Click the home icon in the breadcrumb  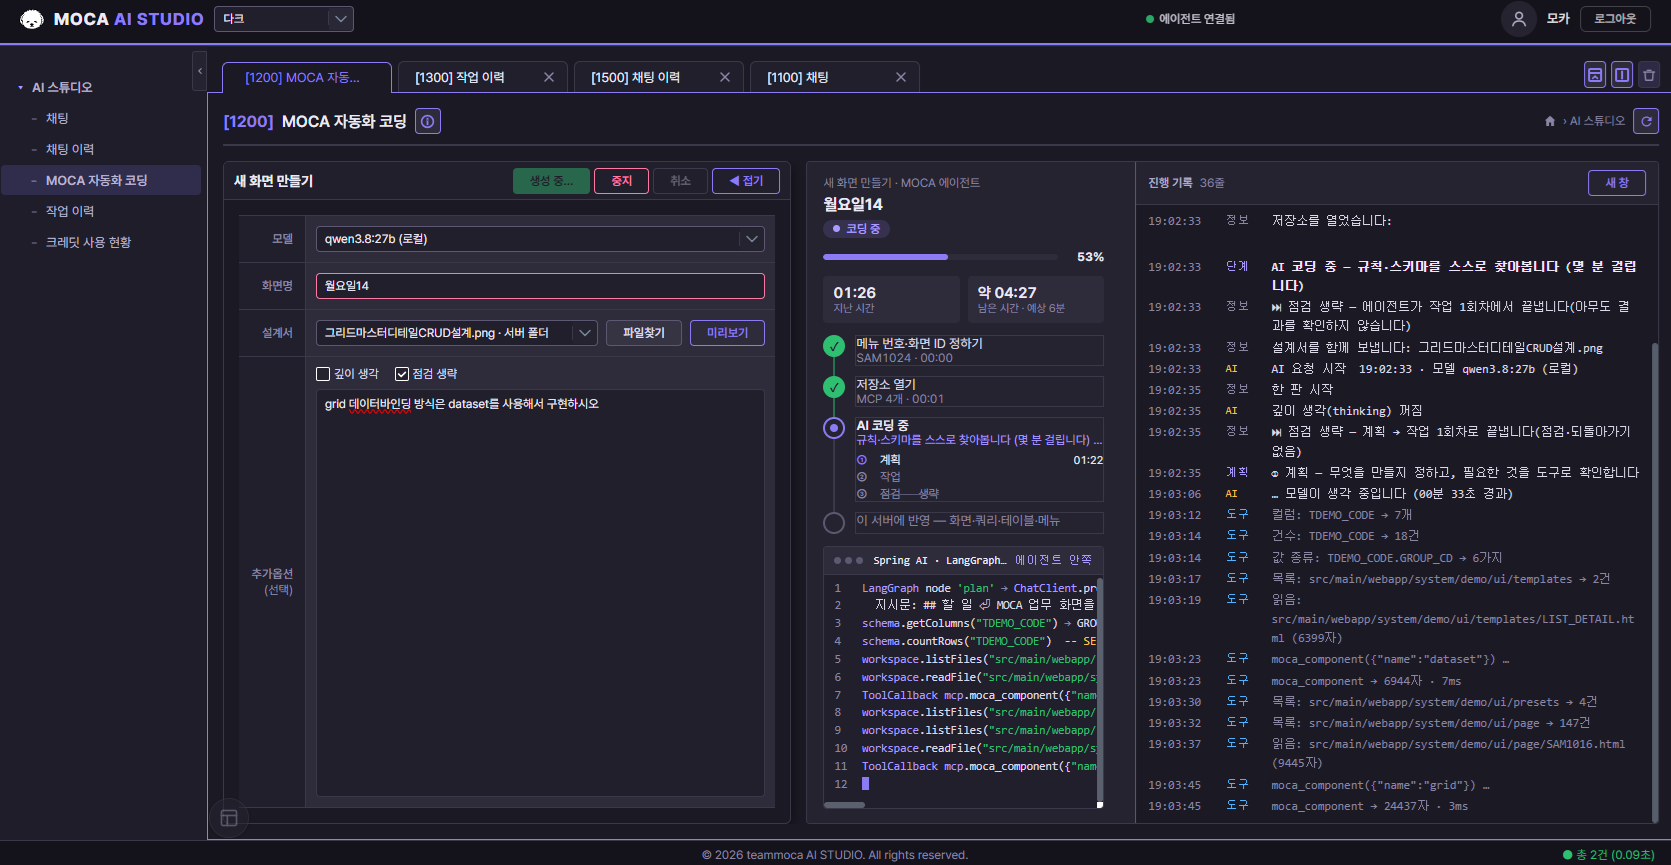[1550, 121]
